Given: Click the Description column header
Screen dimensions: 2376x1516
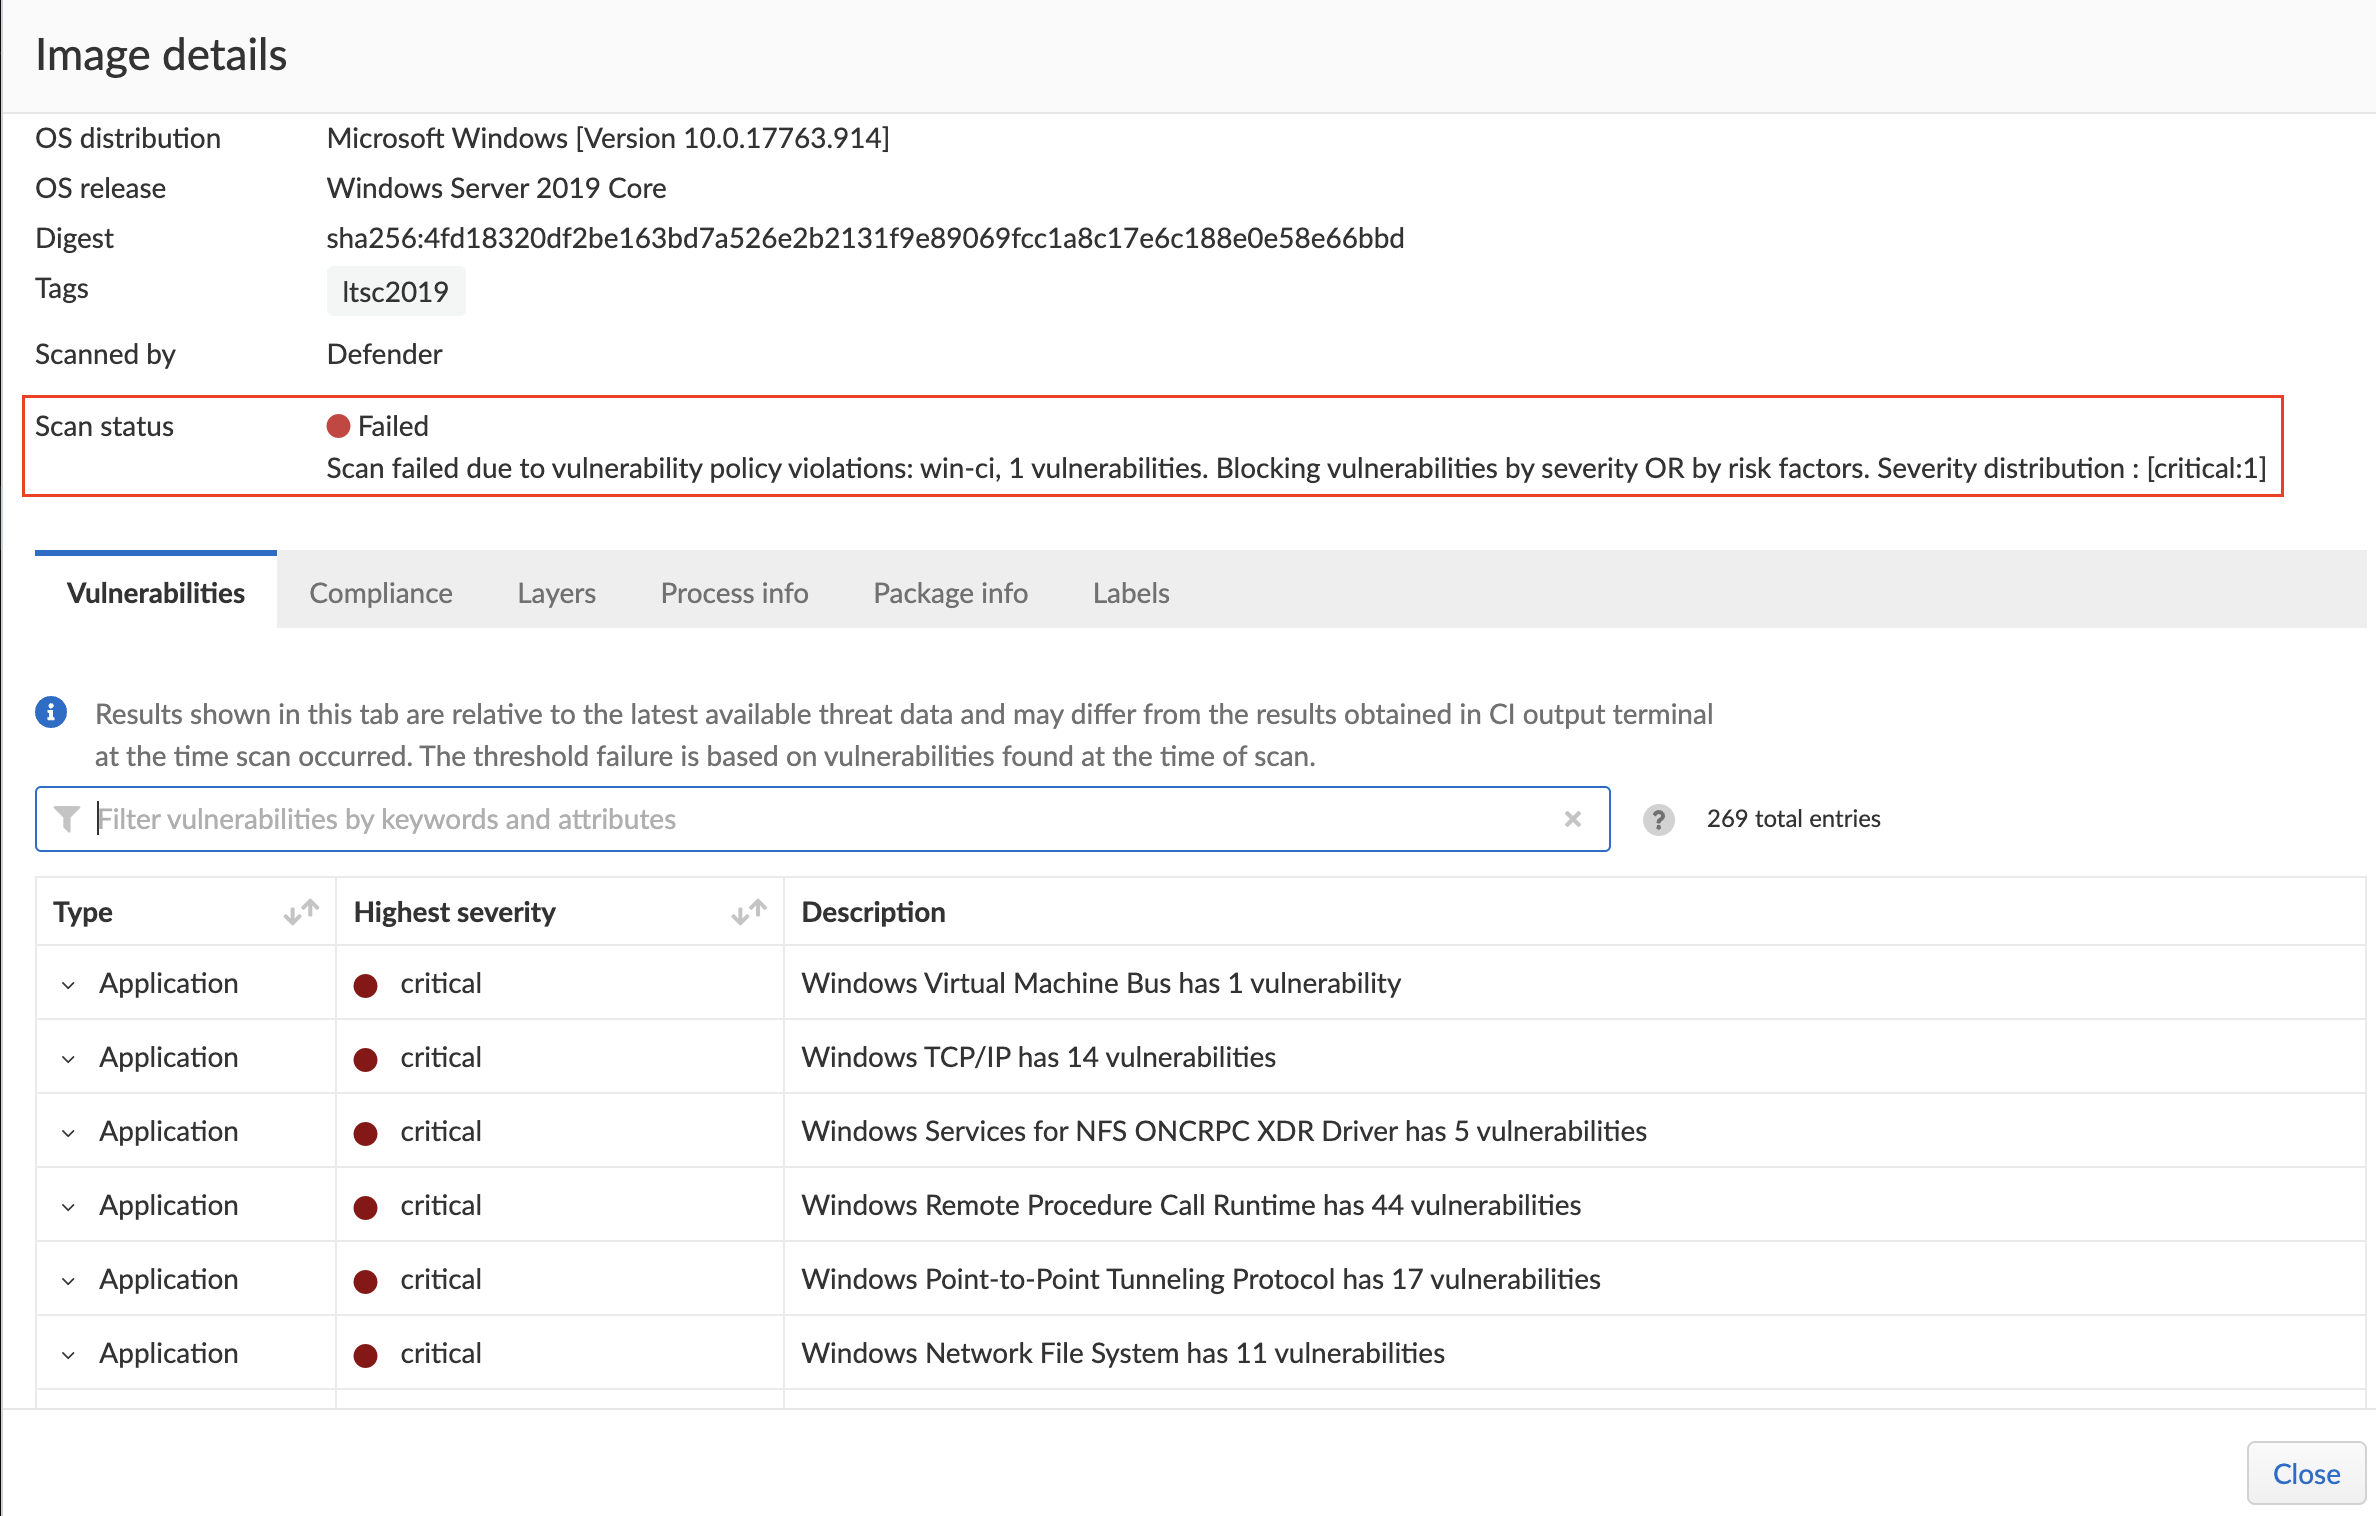Looking at the screenshot, I should [x=873, y=912].
